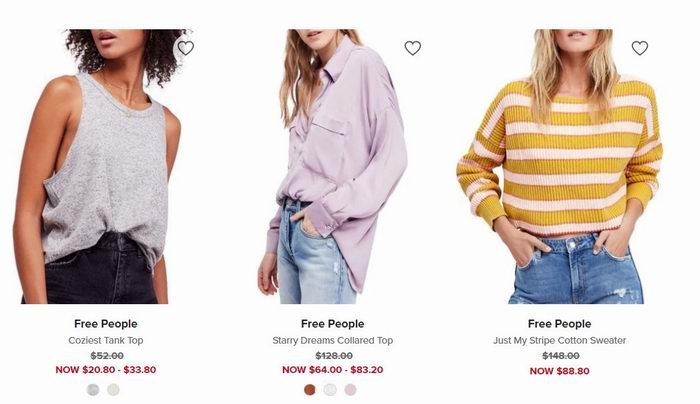Image resolution: width=700 pixels, height=404 pixels.
Task: Click the Coziest Tank Top product name
Action: click(x=106, y=340)
